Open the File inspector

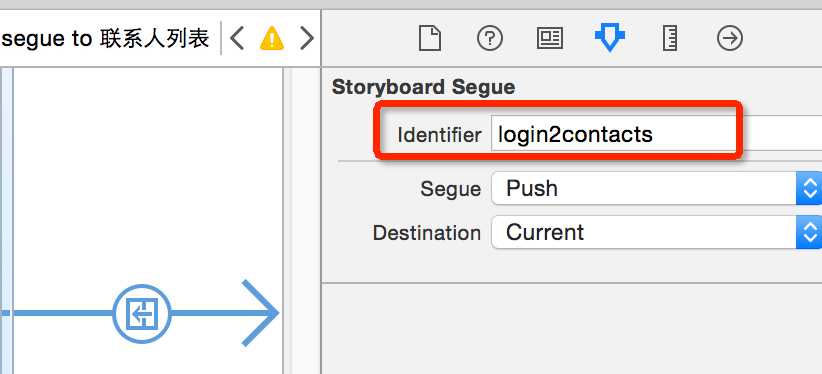429,39
